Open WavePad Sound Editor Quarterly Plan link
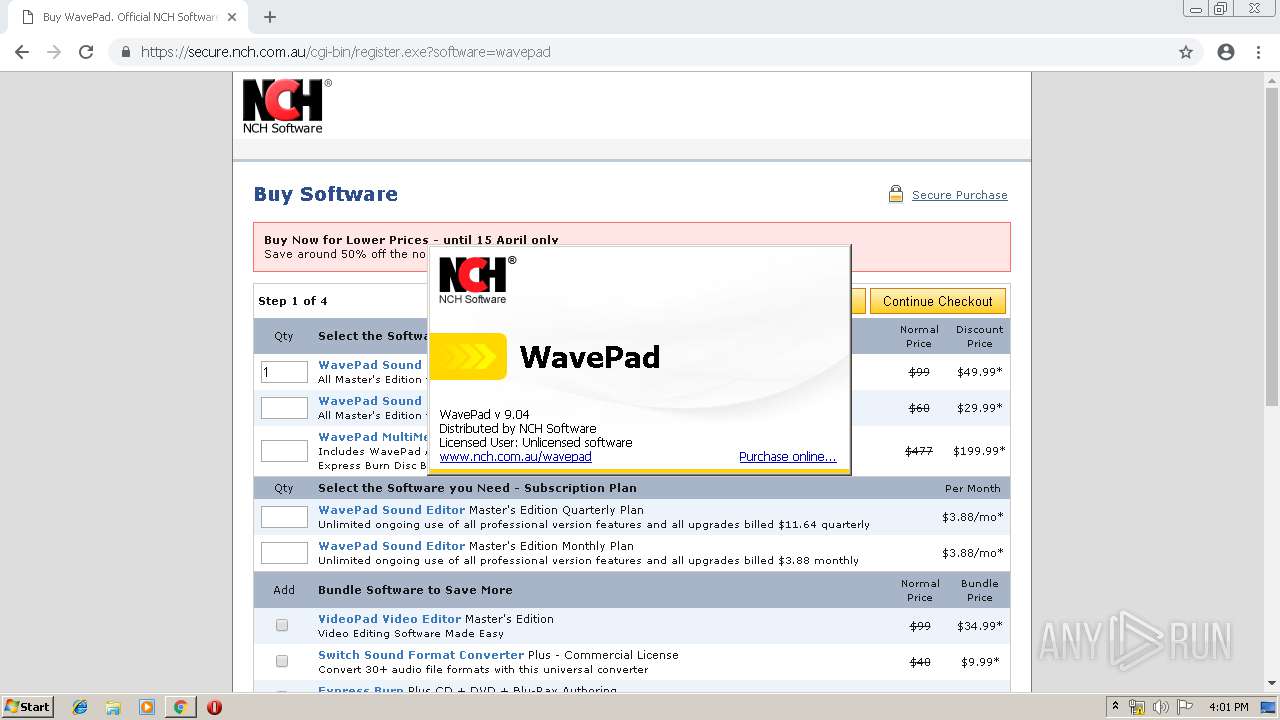This screenshot has height=720, width=1280. 391,510
